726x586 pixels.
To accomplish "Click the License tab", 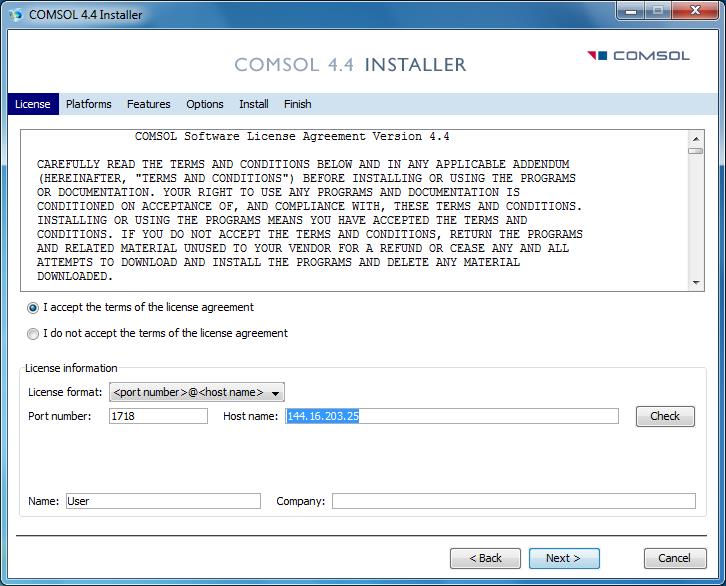I will (33, 104).
